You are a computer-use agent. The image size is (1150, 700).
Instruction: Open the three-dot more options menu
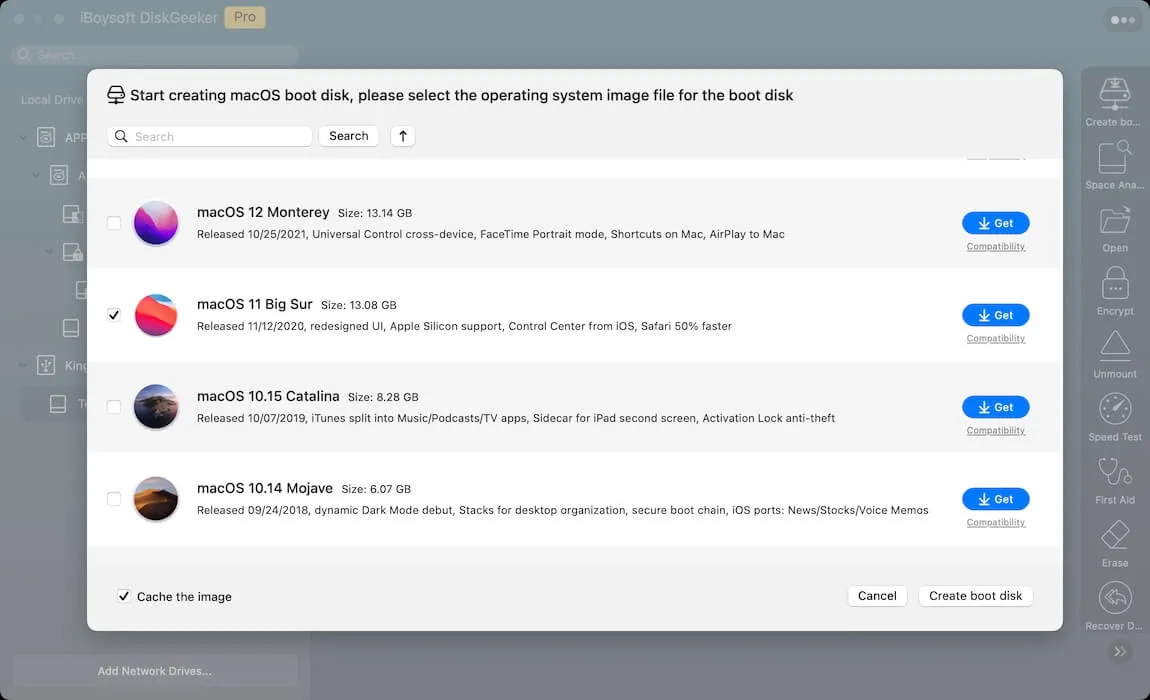click(x=1122, y=20)
